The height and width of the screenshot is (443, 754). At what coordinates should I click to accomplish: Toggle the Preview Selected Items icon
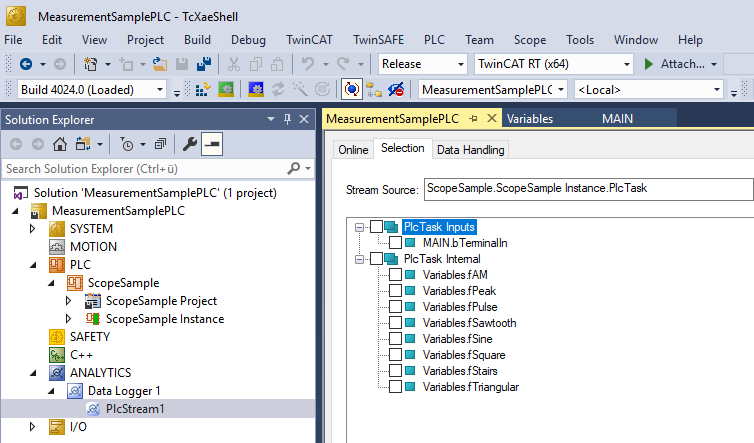click(212, 144)
